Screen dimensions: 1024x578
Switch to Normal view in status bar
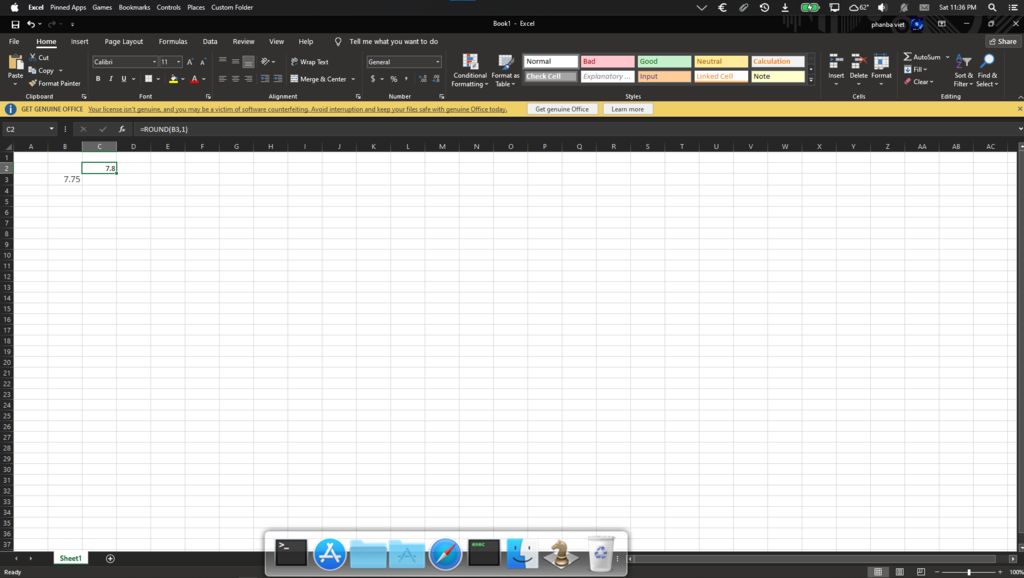(878, 572)
